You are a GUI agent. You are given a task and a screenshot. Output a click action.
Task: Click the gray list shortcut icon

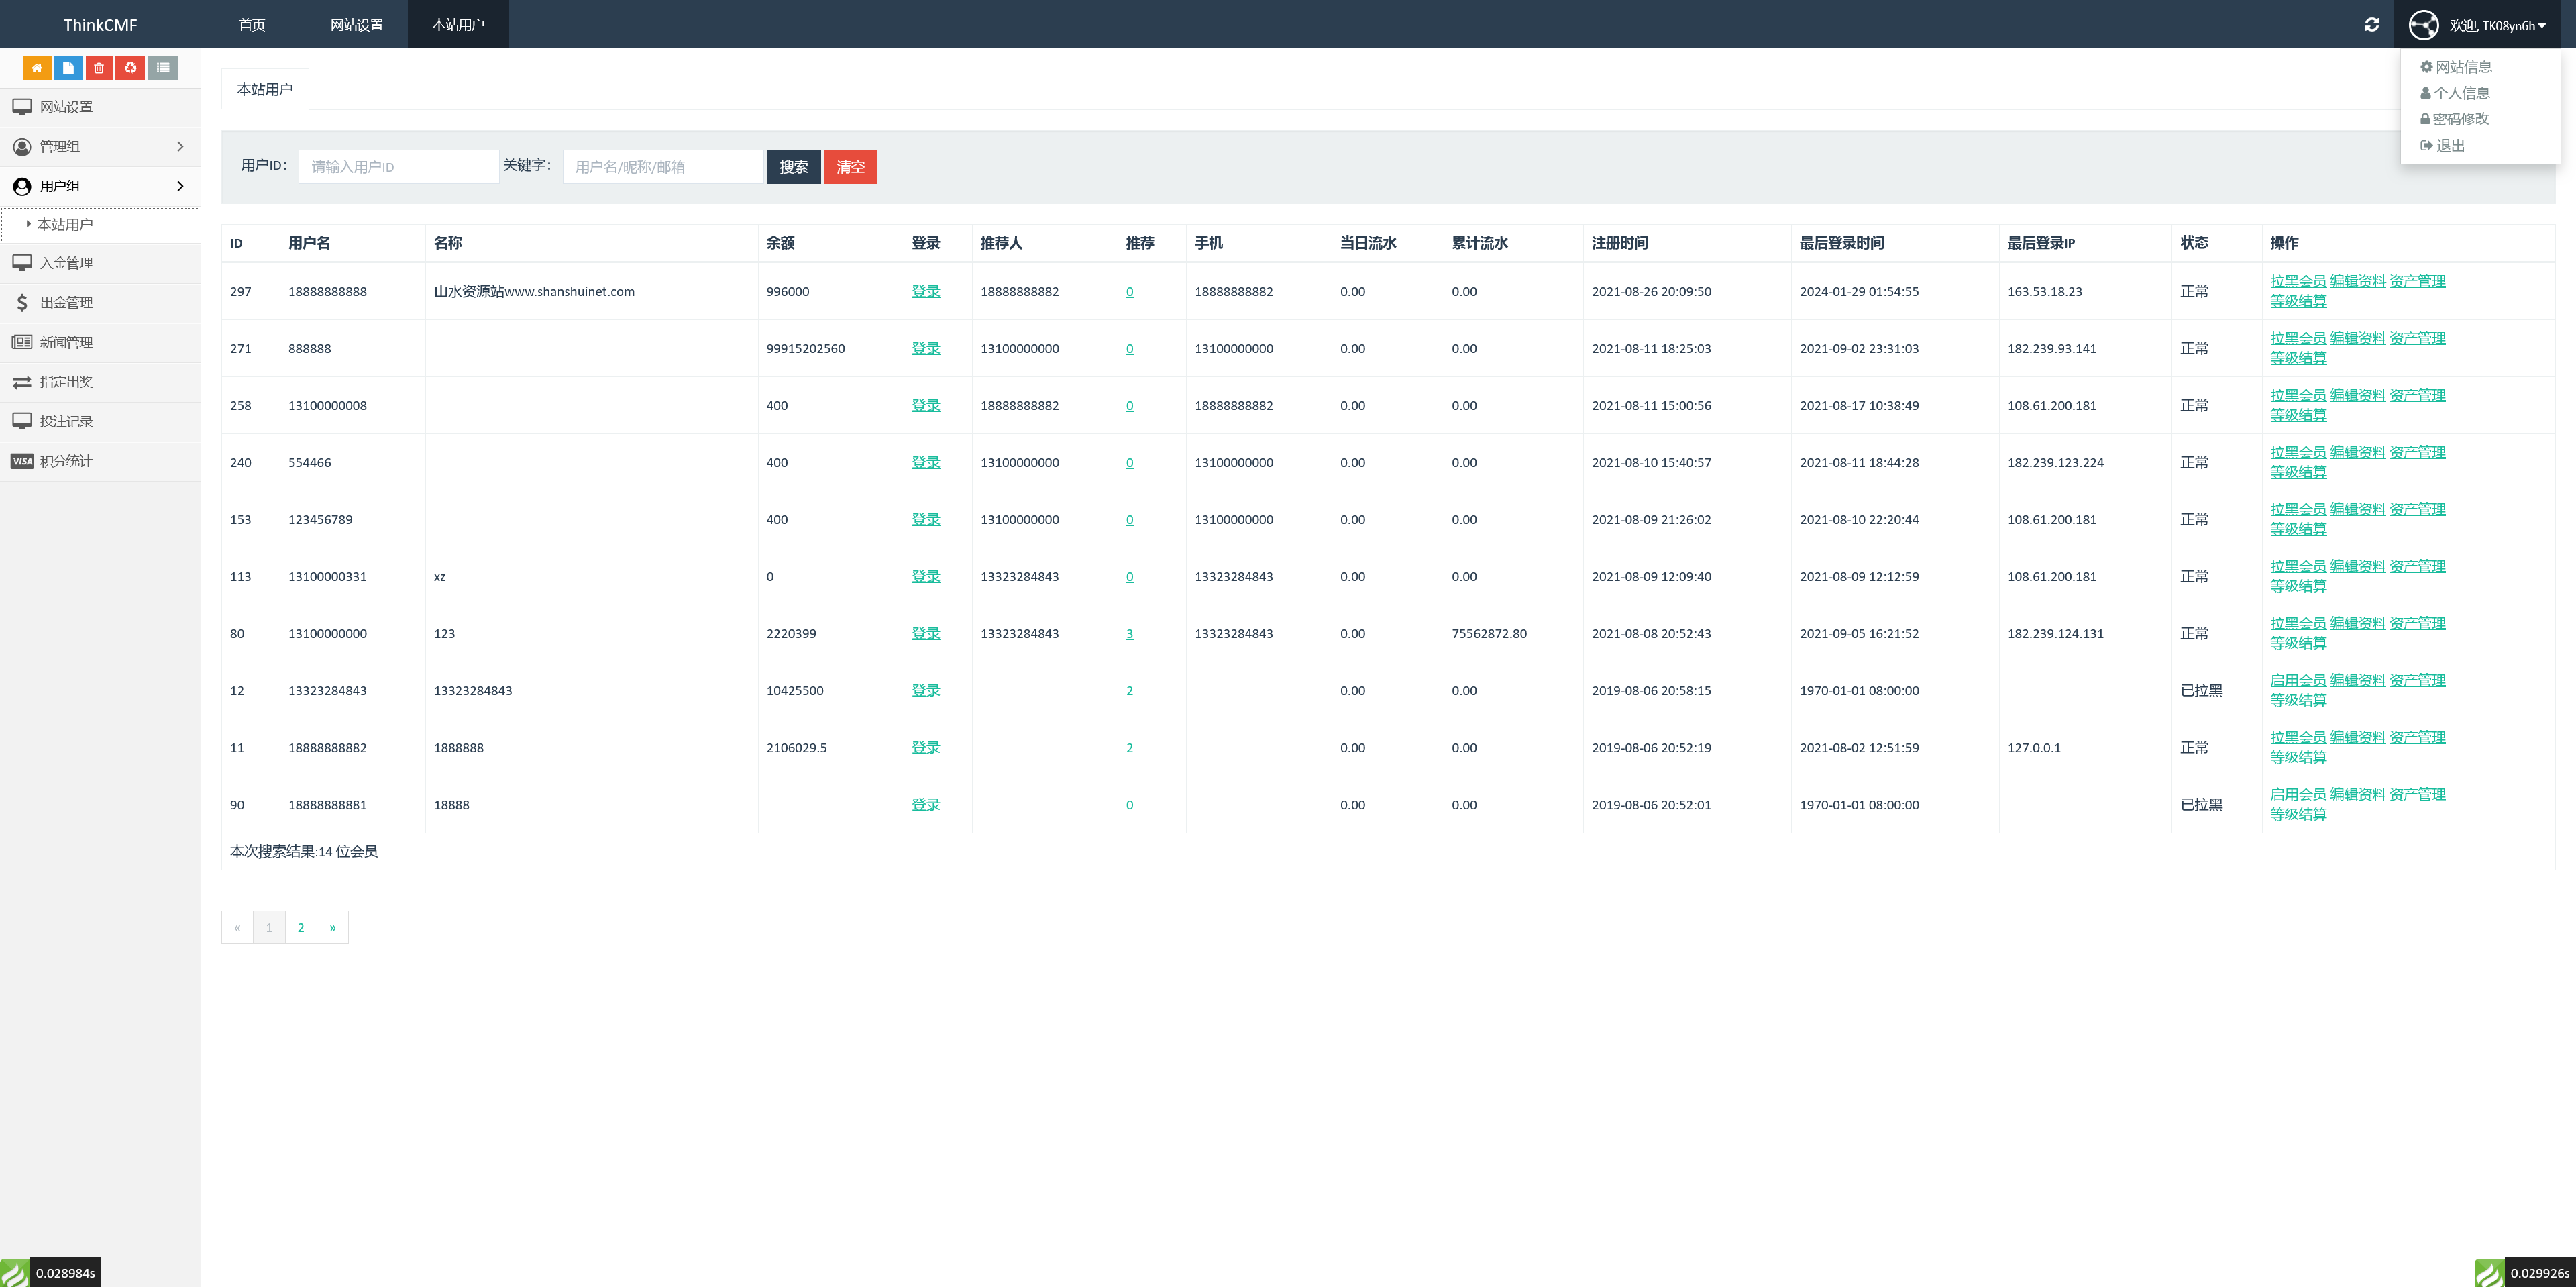point(163,68)
